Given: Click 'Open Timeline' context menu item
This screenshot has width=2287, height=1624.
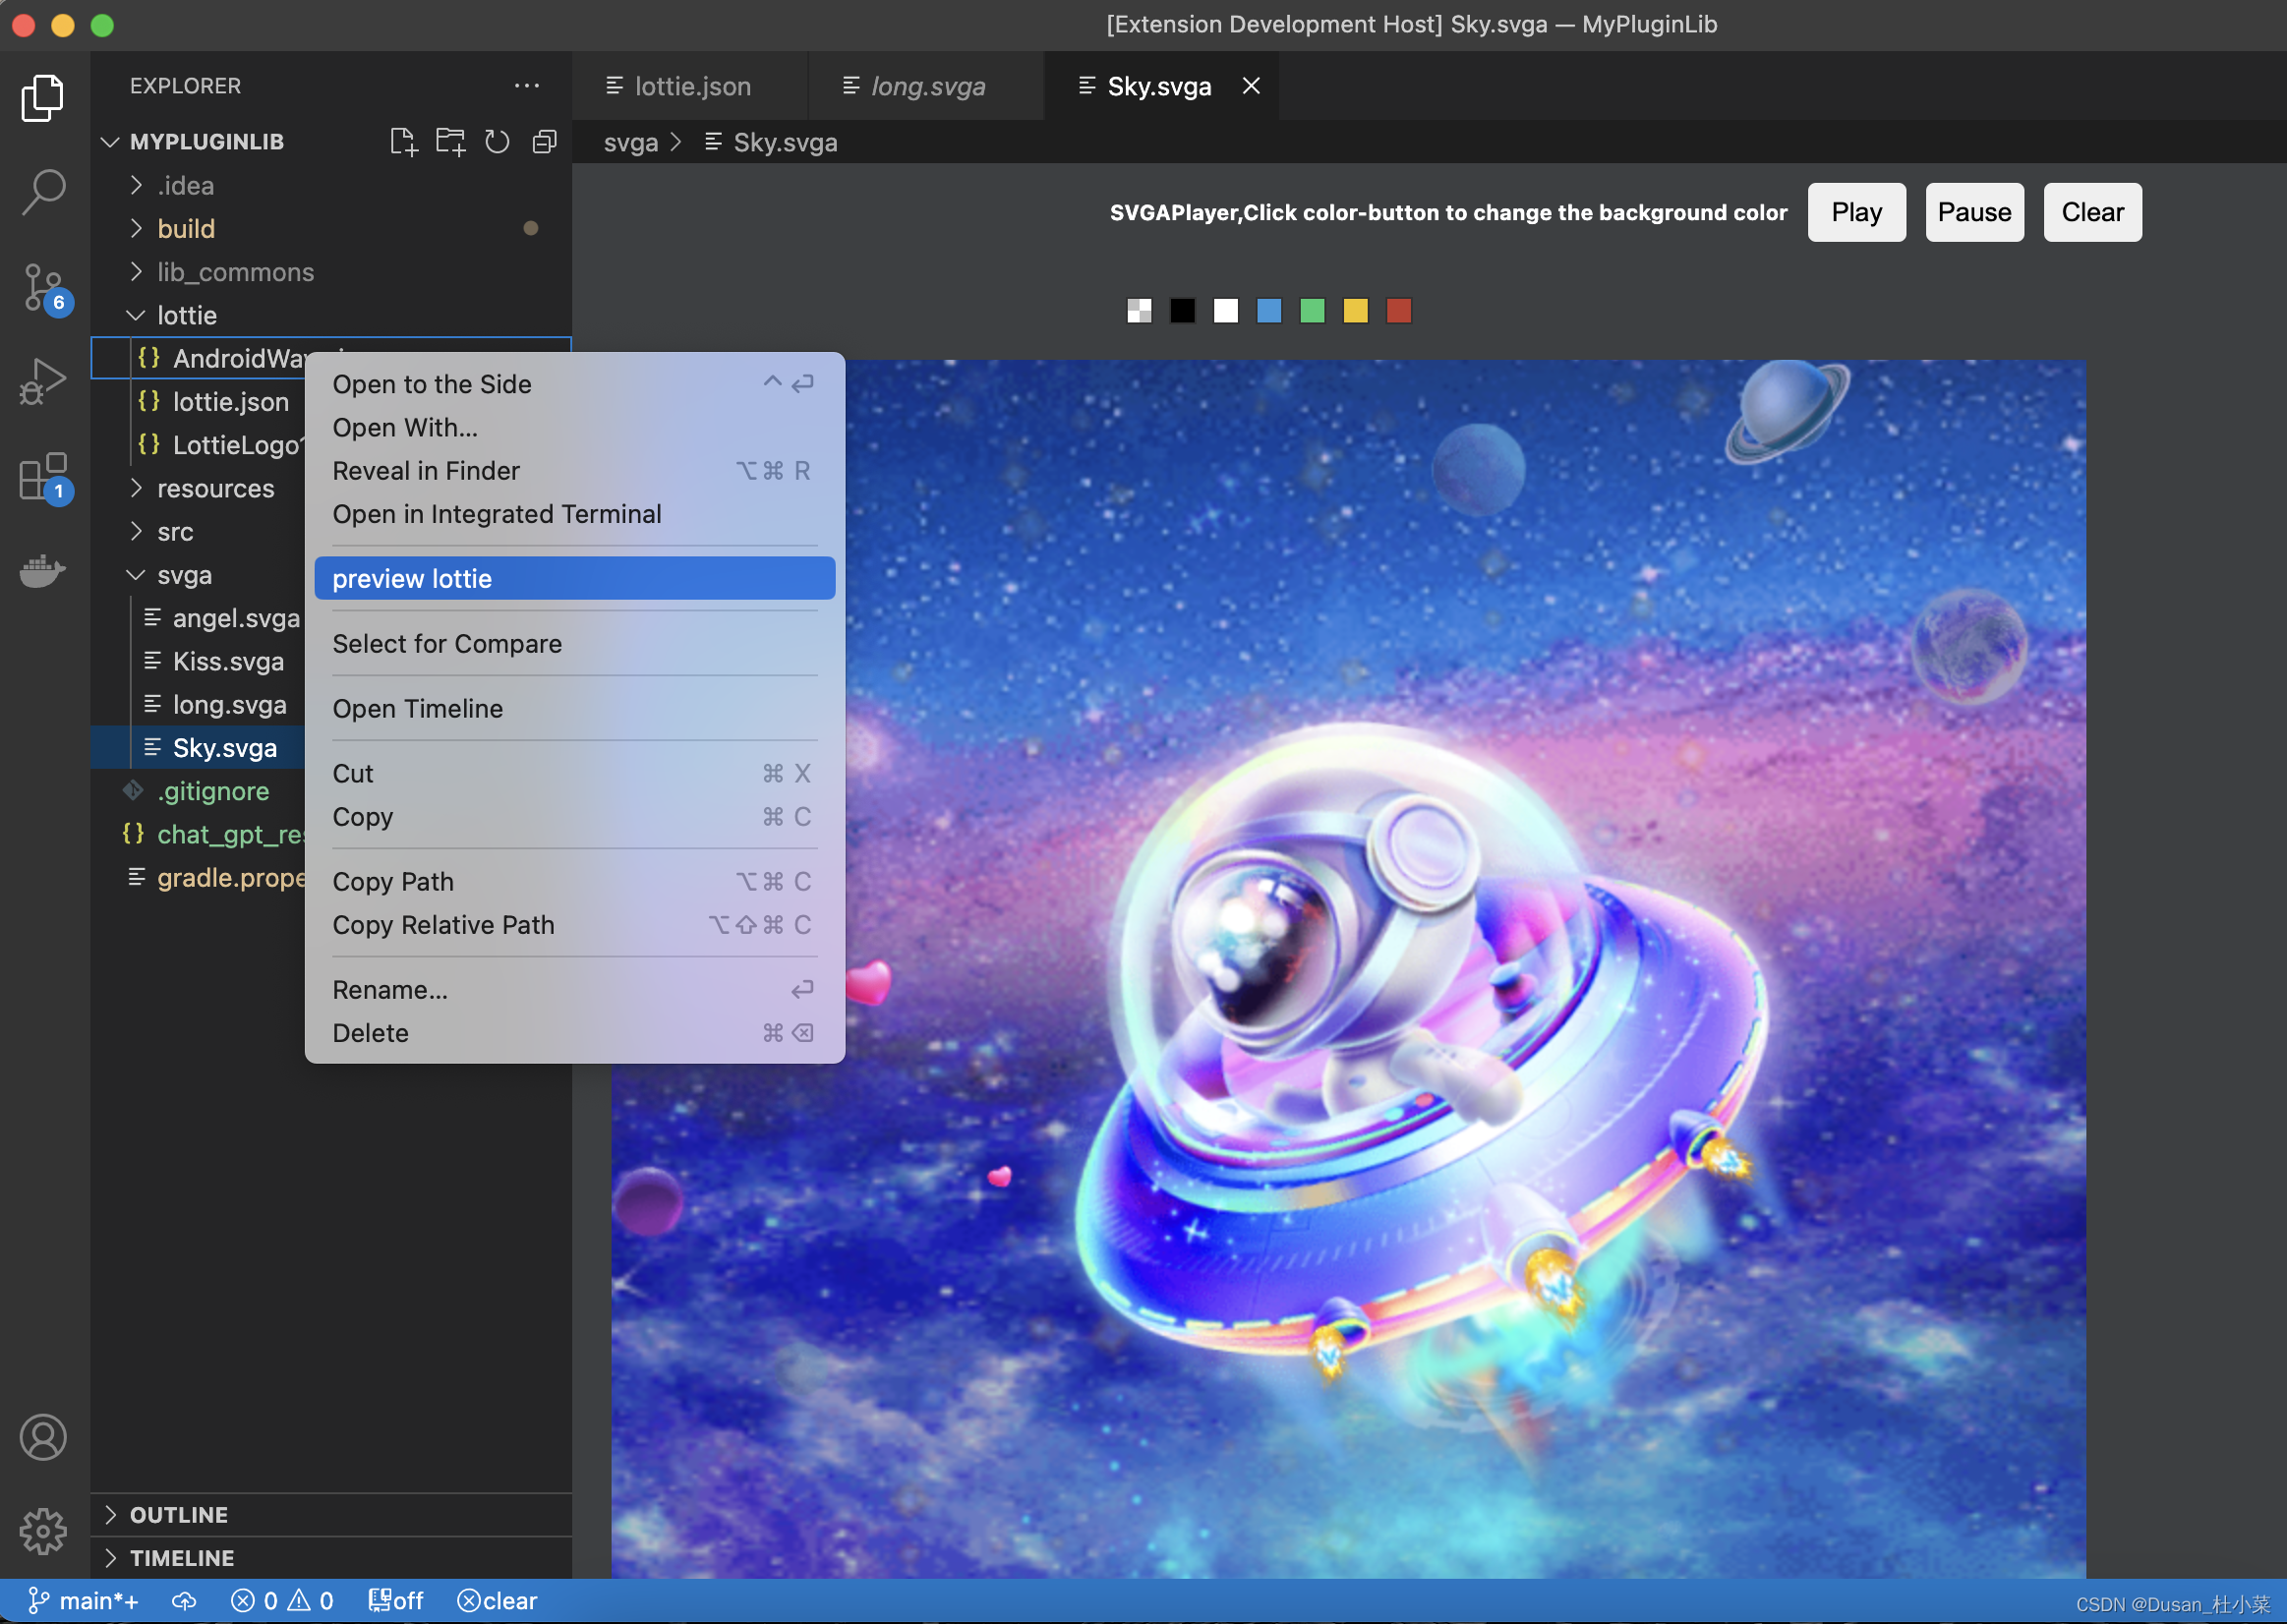Looking at the screenshot, I should point(417,707).
